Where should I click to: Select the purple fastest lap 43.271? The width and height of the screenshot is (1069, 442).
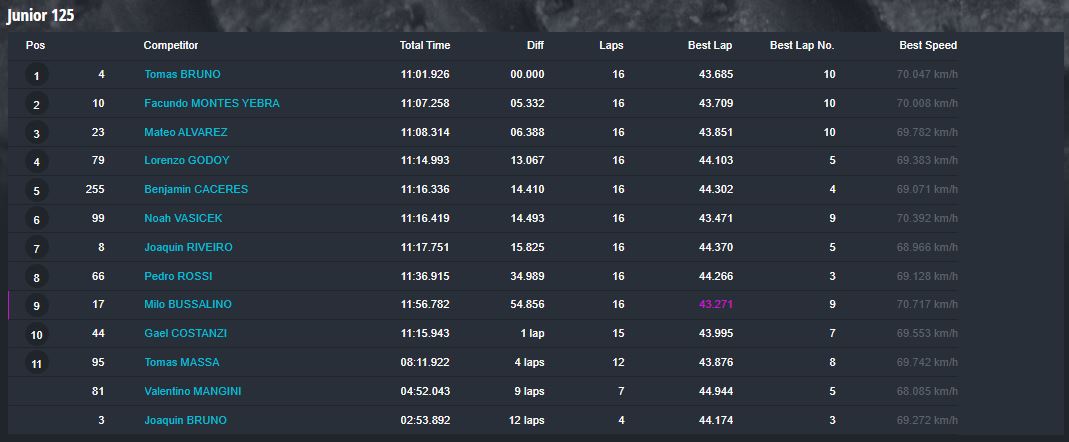(x=716, y=305)
